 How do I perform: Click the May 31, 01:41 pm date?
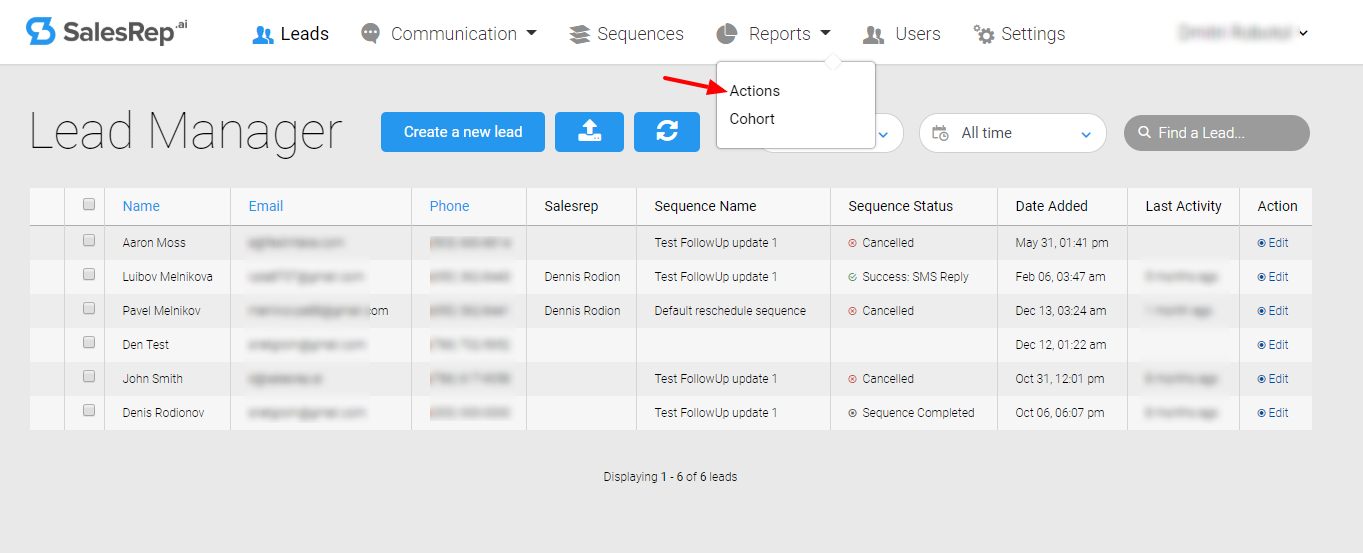[1062, 243]
